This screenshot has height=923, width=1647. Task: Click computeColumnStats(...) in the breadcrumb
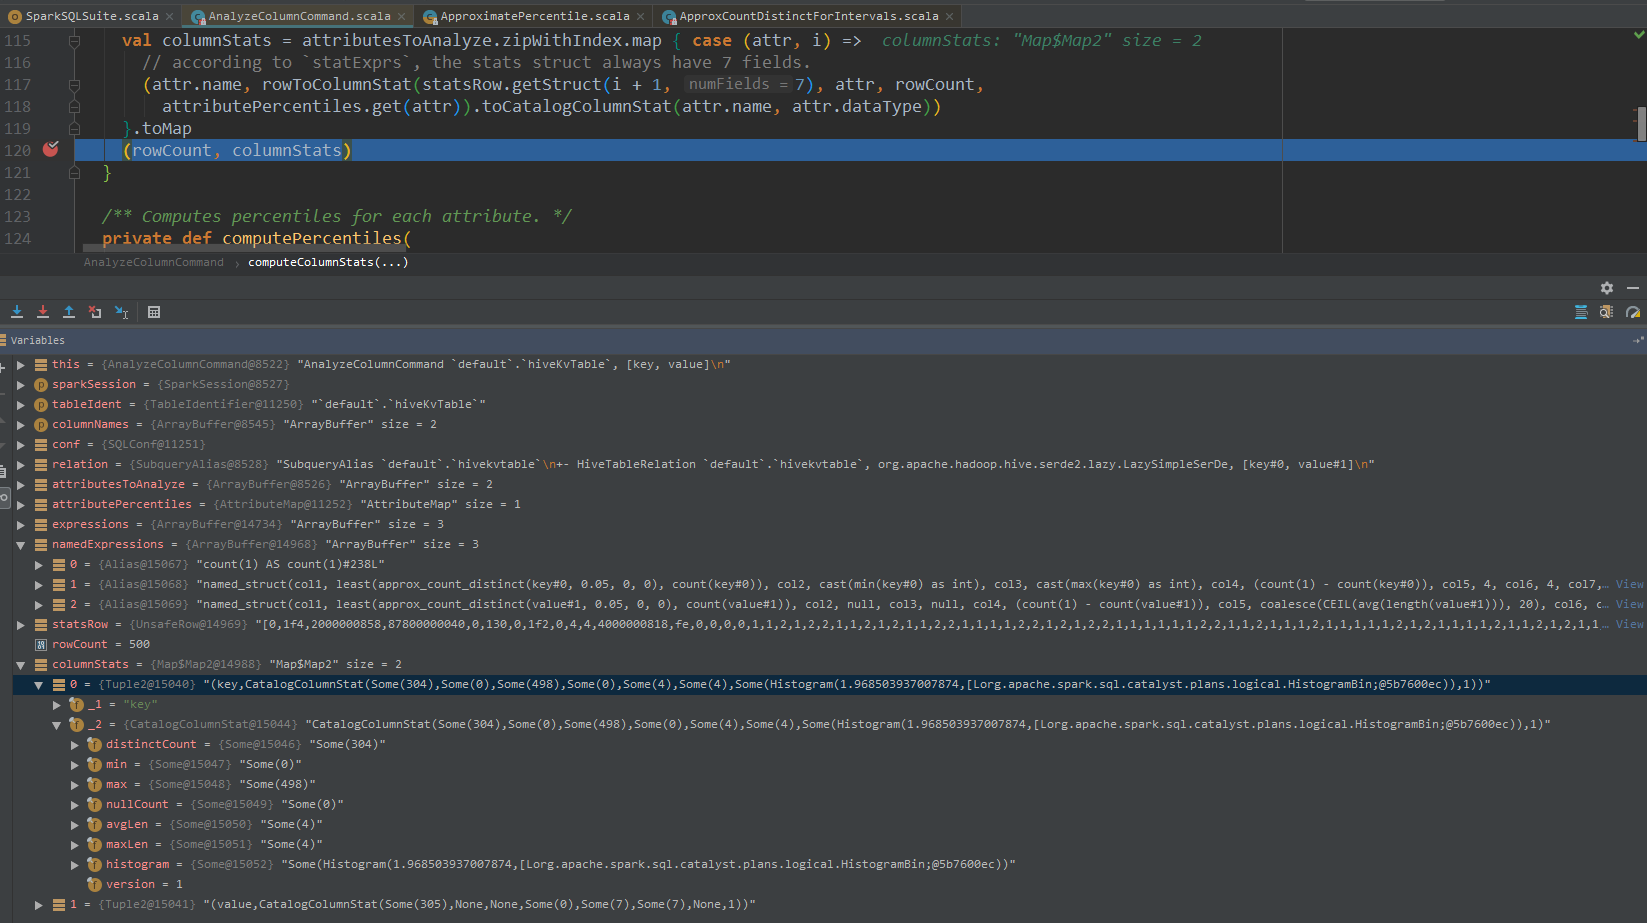pyautogui.click(x=328, y=262)
